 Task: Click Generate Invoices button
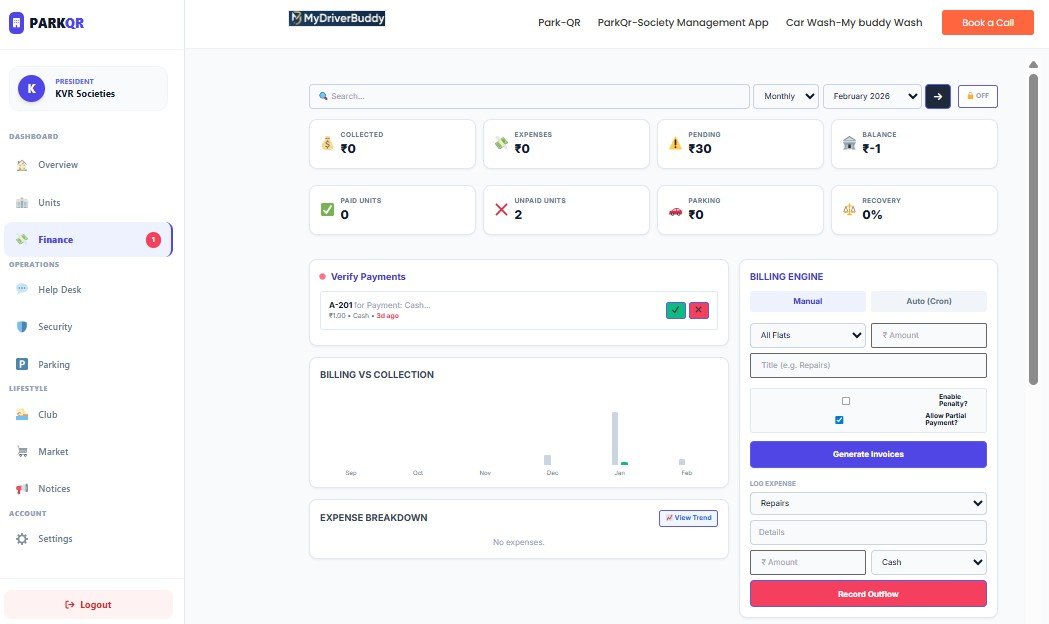click(x=868, y=454)
